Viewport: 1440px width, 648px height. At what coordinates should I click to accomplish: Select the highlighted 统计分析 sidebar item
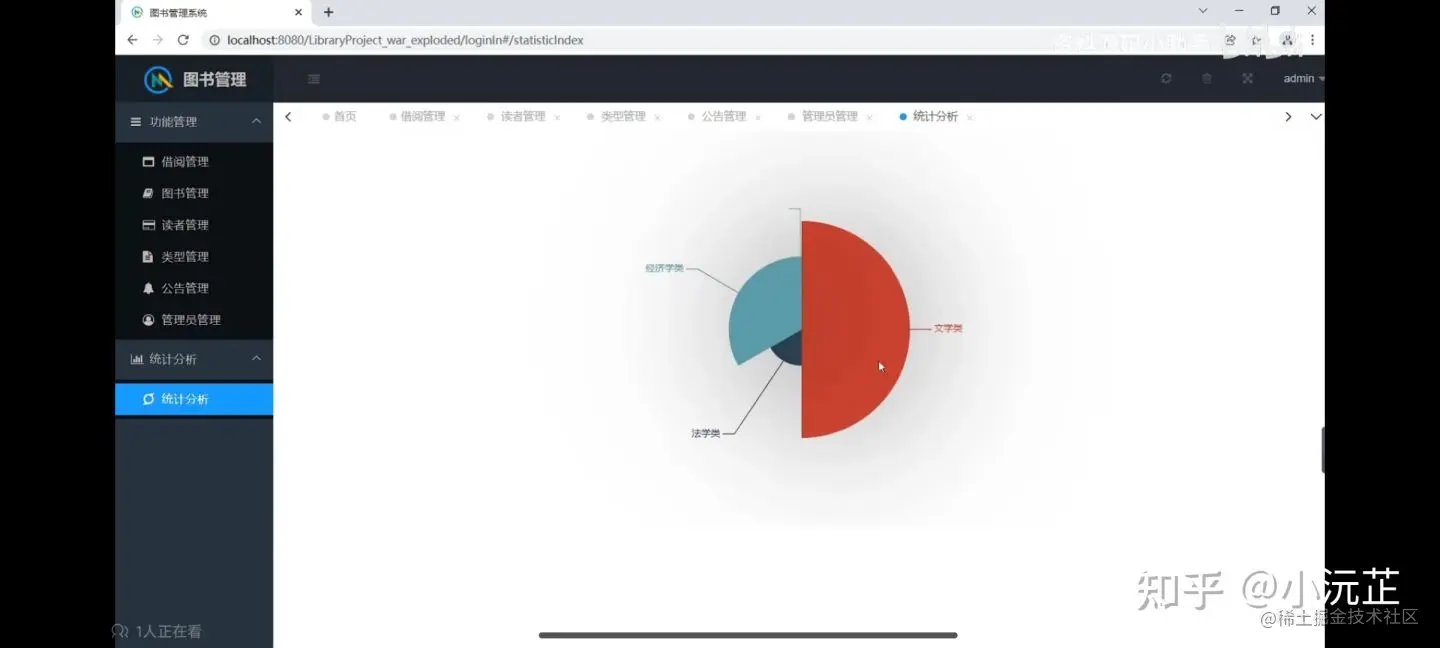coord(194,399)
